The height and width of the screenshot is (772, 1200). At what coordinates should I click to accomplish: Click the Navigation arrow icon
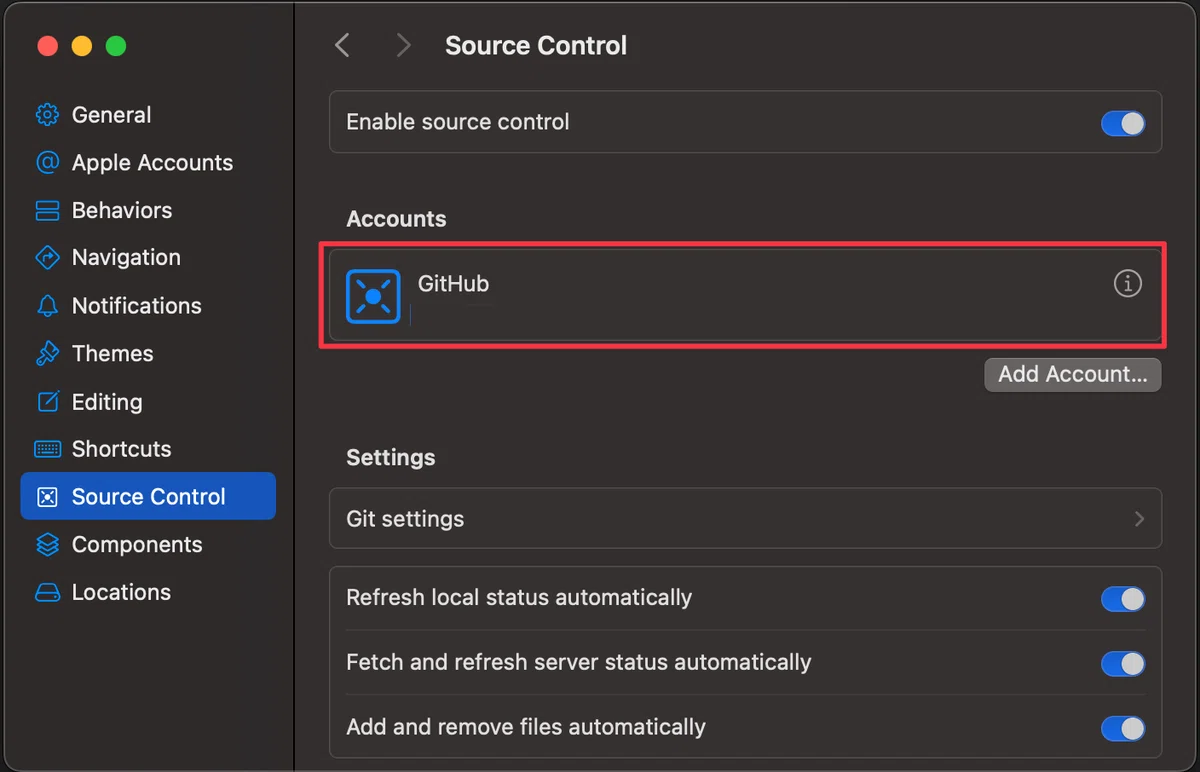click(x=47, y=258)
